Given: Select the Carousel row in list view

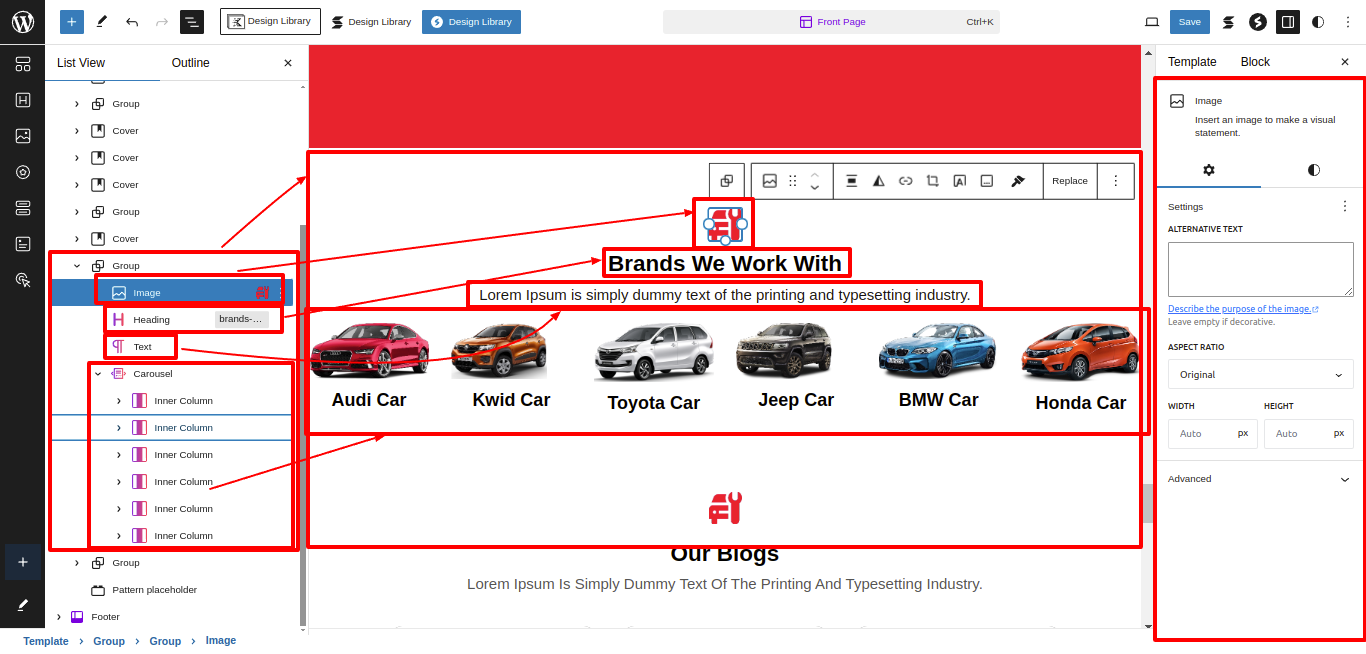Looking at the screenshot, I should point(171,374).
